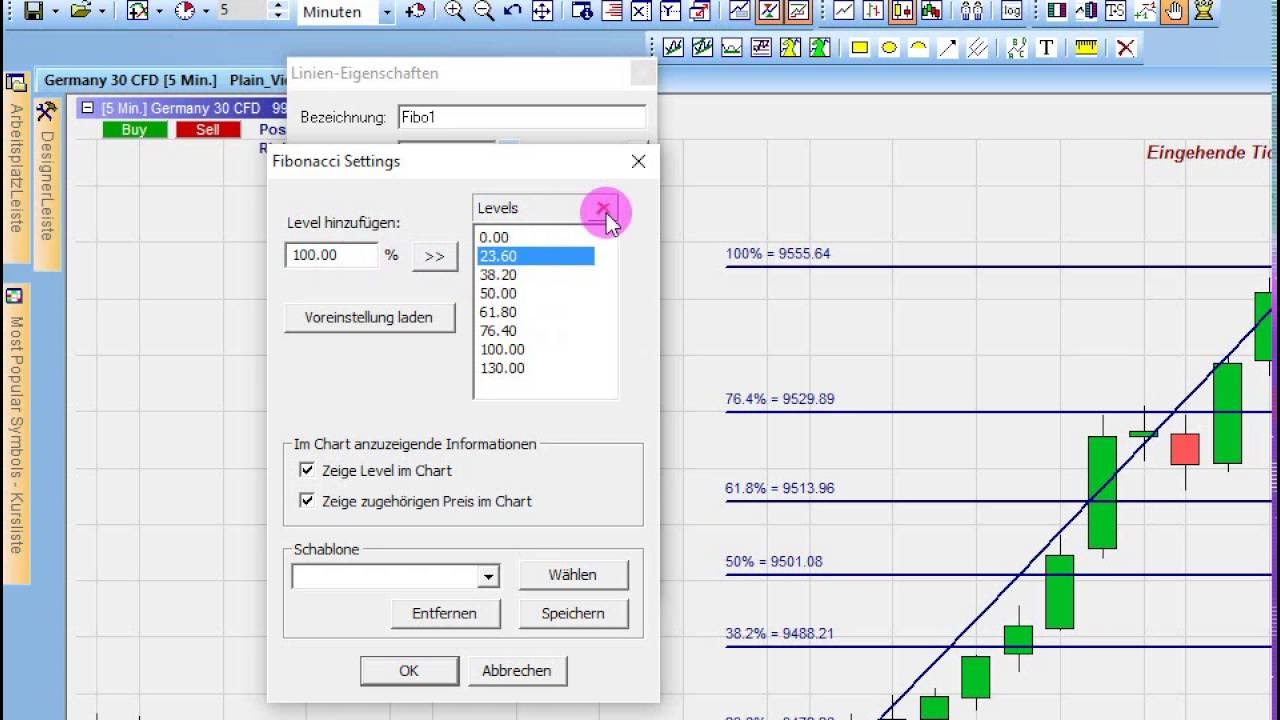Select the bar chart type icon
This screenshot has width=1280, height=720.
[873, 12]
